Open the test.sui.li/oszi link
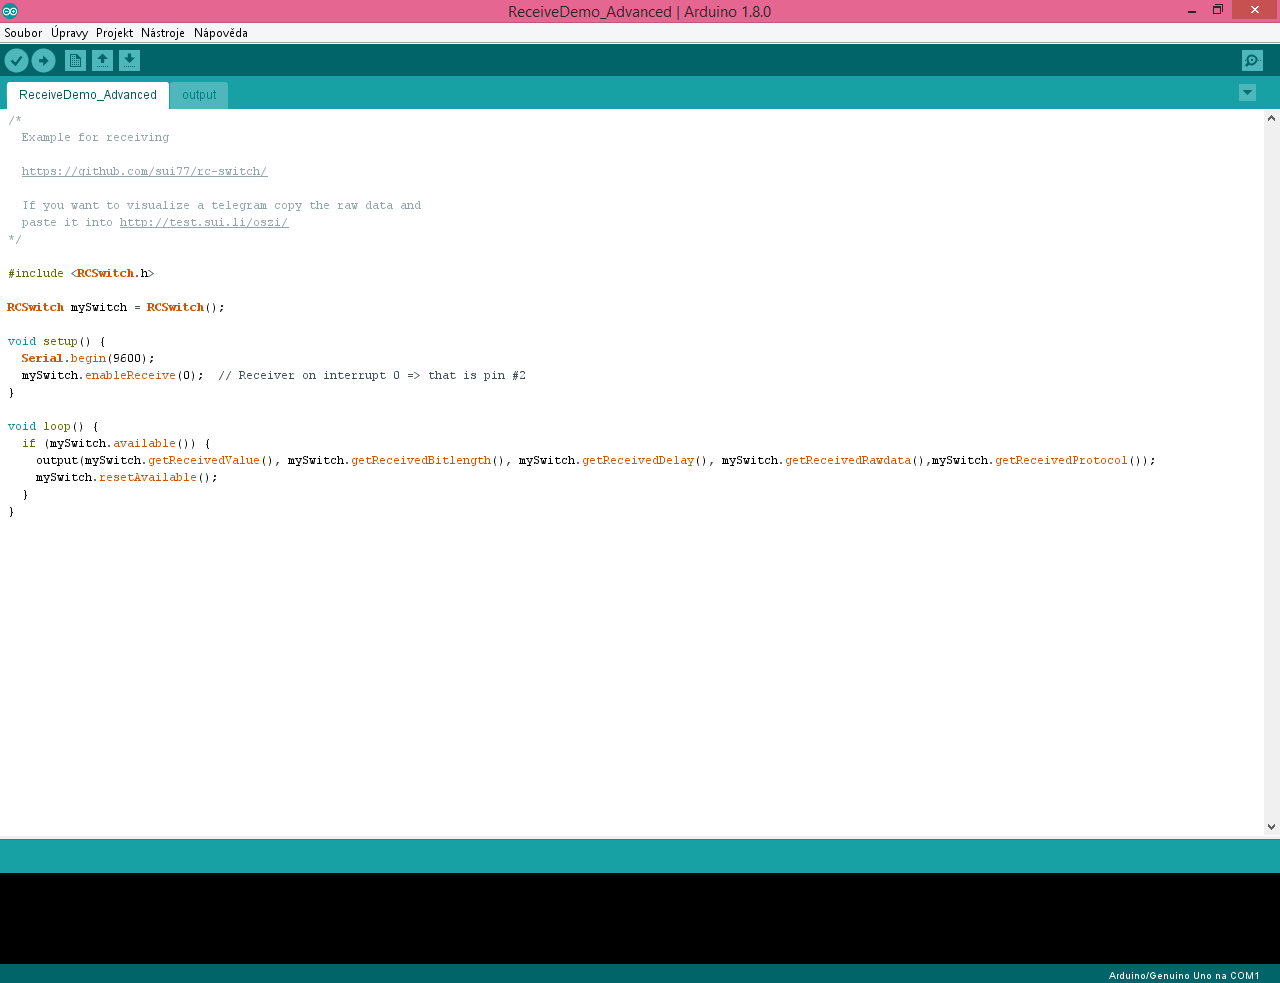 [x=204, y=223]
